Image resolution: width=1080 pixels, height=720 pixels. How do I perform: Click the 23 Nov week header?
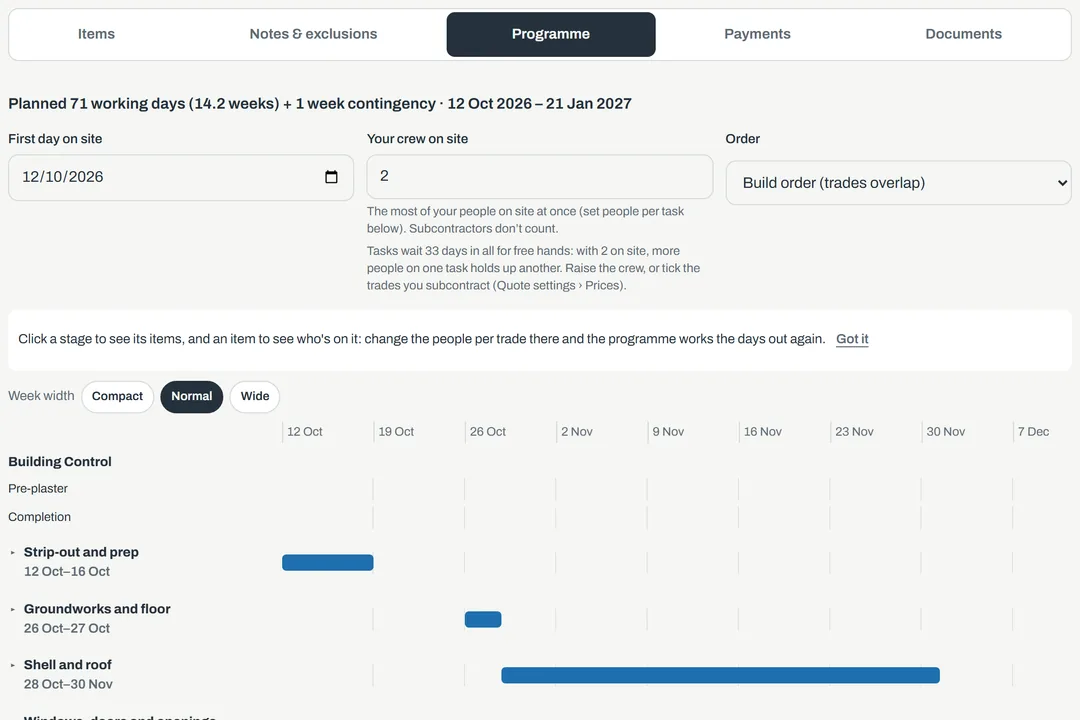point(854,431)
